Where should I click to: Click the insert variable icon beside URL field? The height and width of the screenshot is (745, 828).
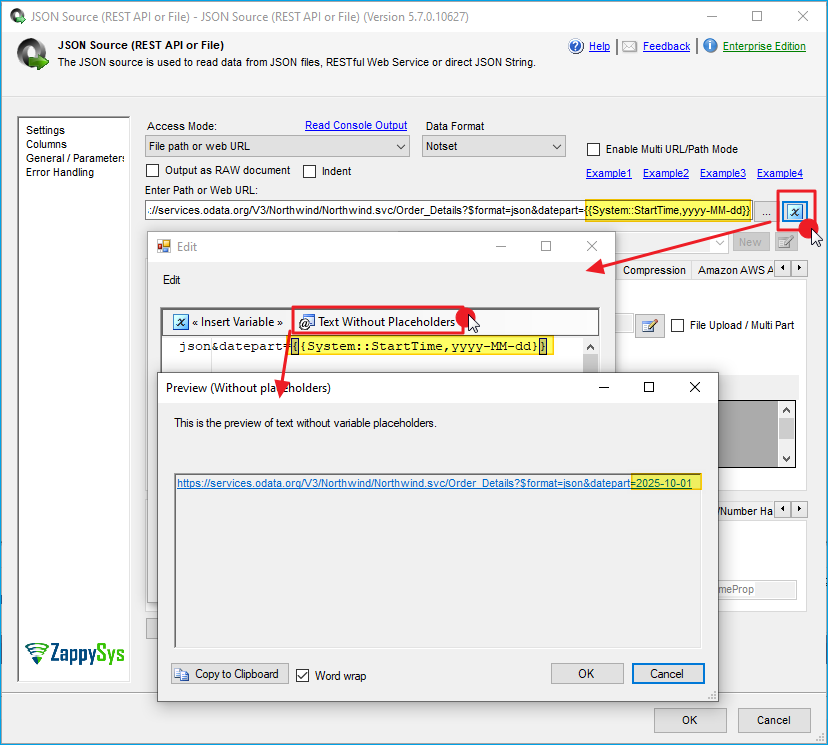pos(794,211)
